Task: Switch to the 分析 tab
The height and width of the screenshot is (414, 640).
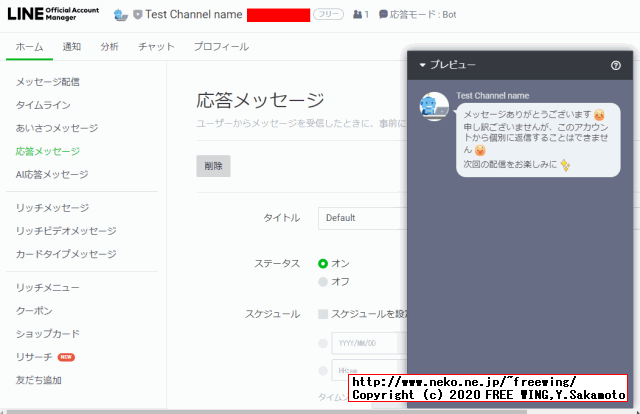Action: coord(109,47)
